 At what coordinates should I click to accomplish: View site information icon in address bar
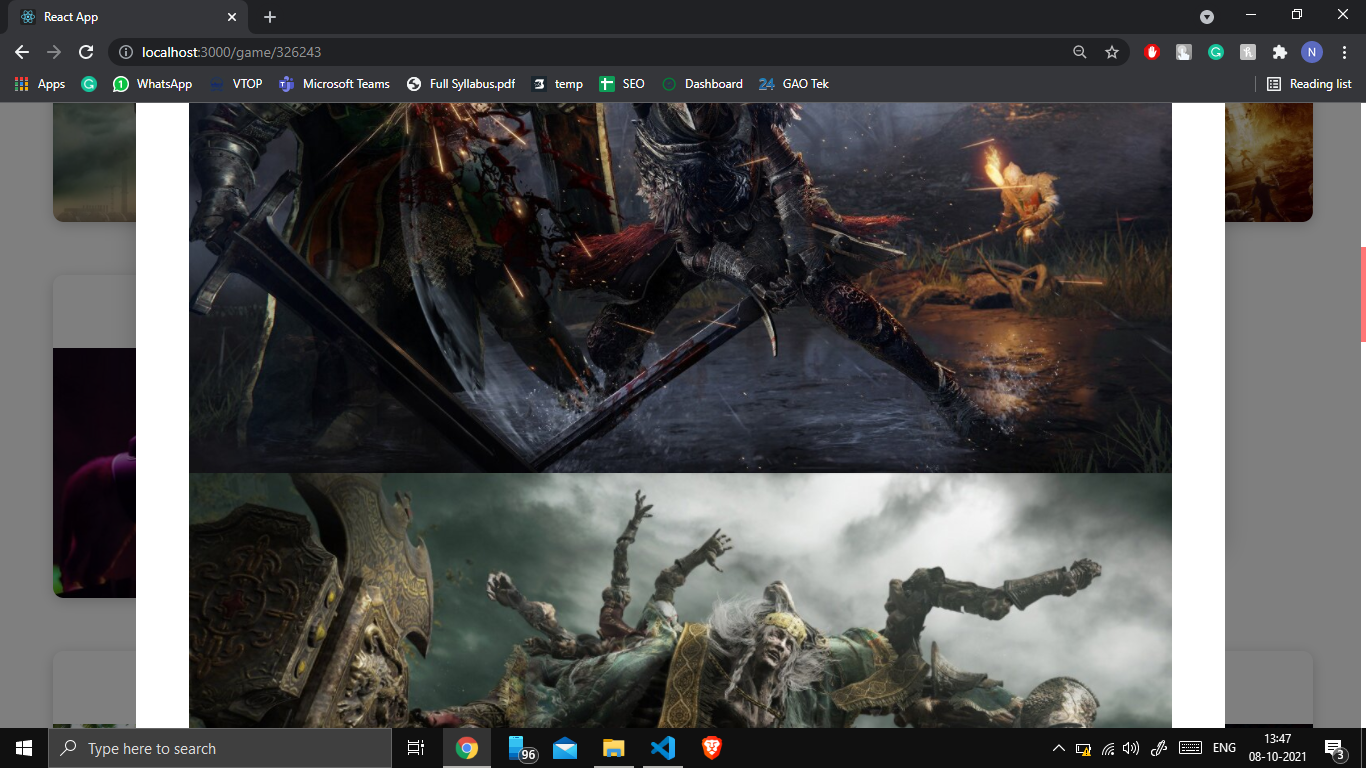[x=125, y=52]
